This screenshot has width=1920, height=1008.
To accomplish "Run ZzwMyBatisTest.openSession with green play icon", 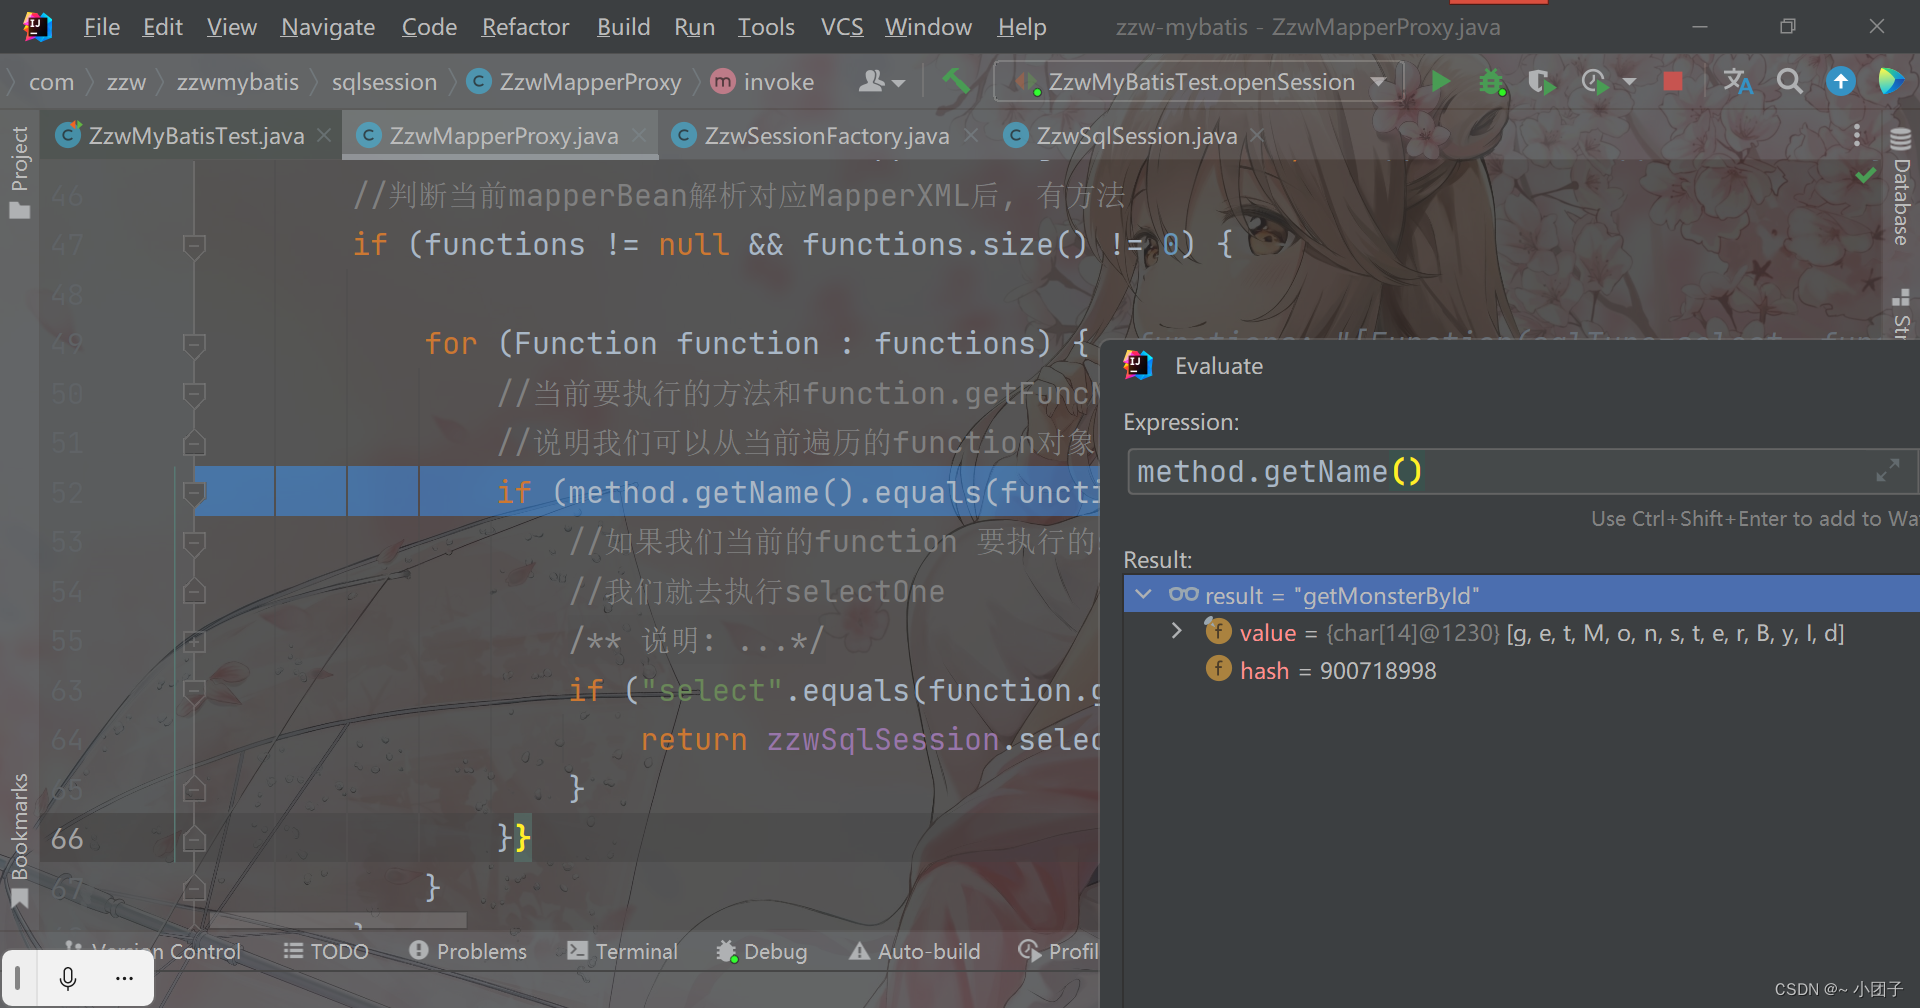I will pyautogui.click(x=1440, y=81).
